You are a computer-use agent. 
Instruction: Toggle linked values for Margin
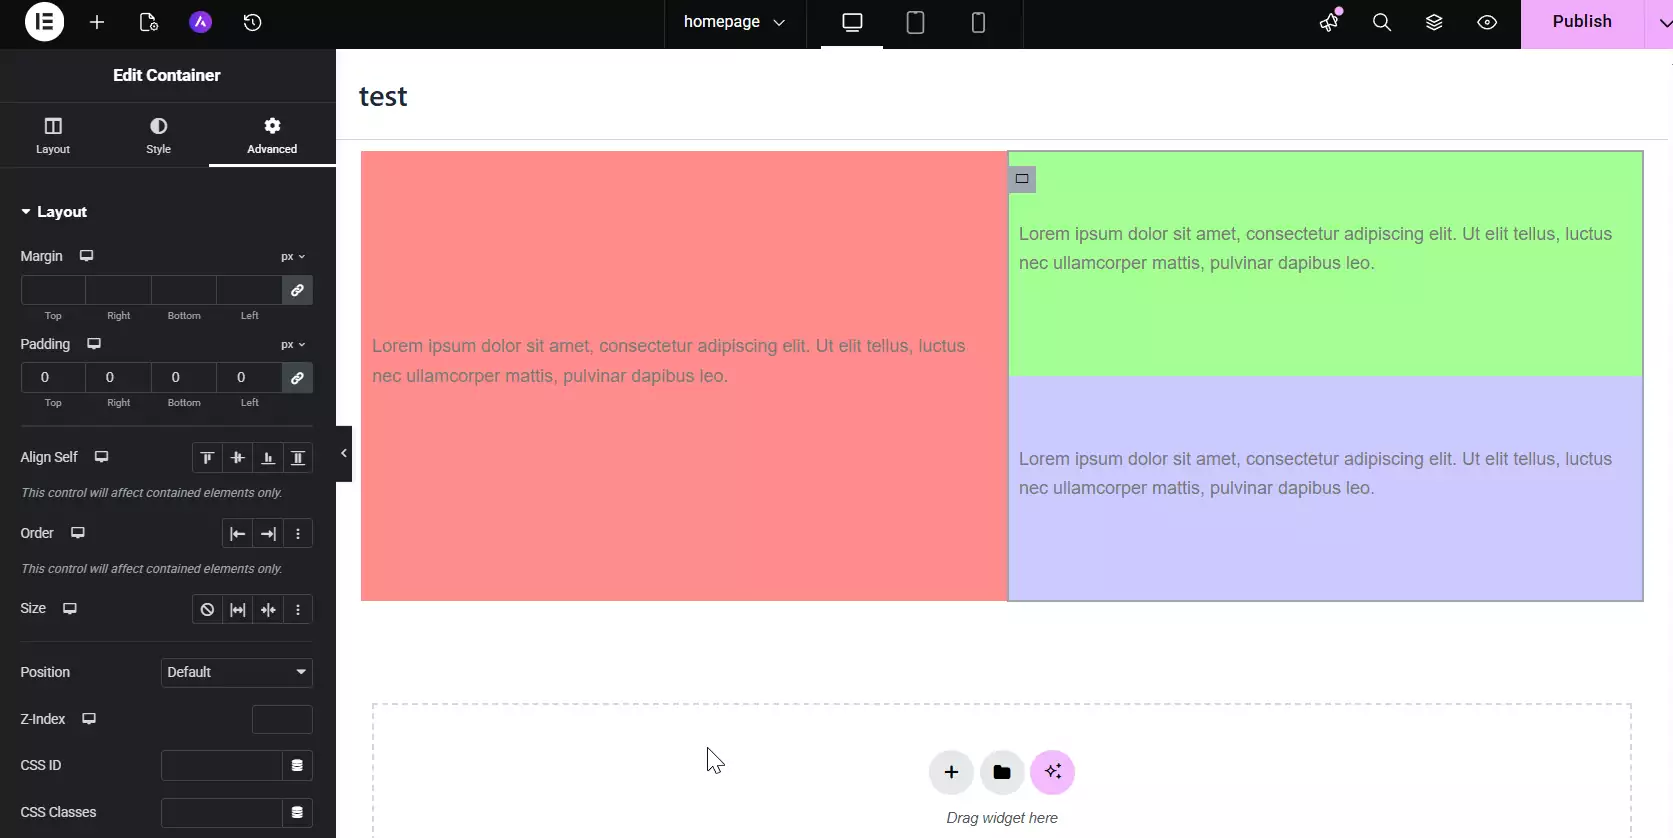point(297,290)
